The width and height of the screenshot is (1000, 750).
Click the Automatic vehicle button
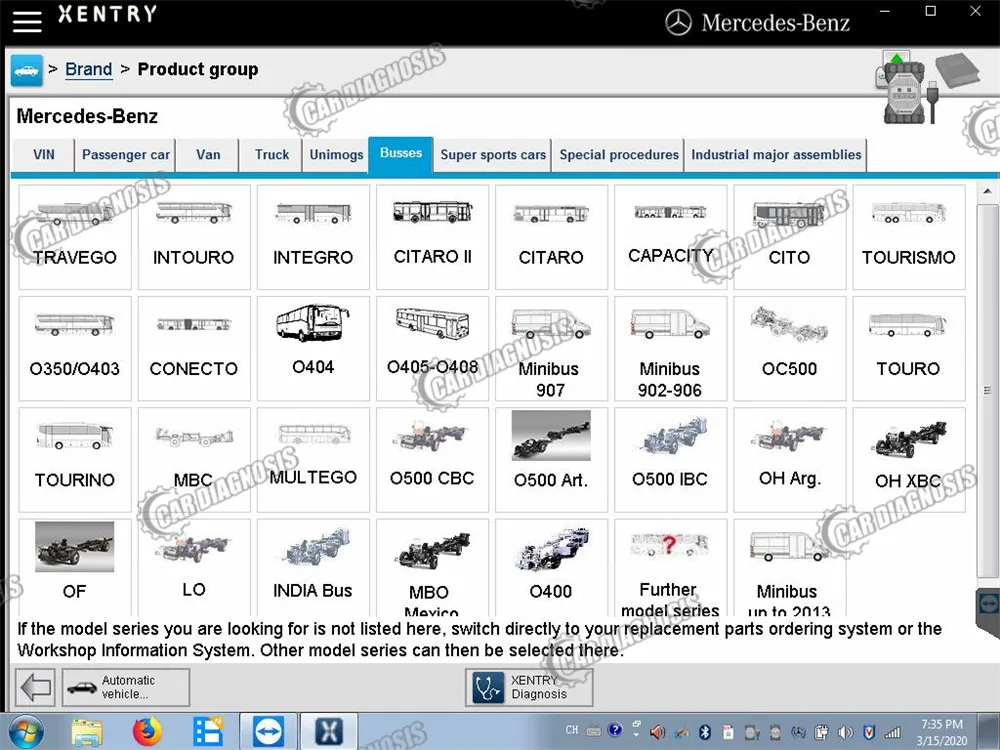pos(126,687)
